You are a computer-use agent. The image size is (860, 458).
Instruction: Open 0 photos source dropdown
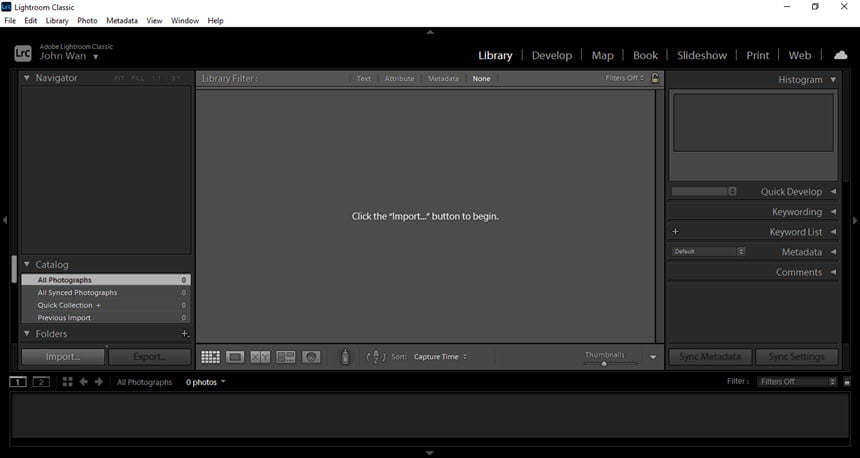coord(206,382)
